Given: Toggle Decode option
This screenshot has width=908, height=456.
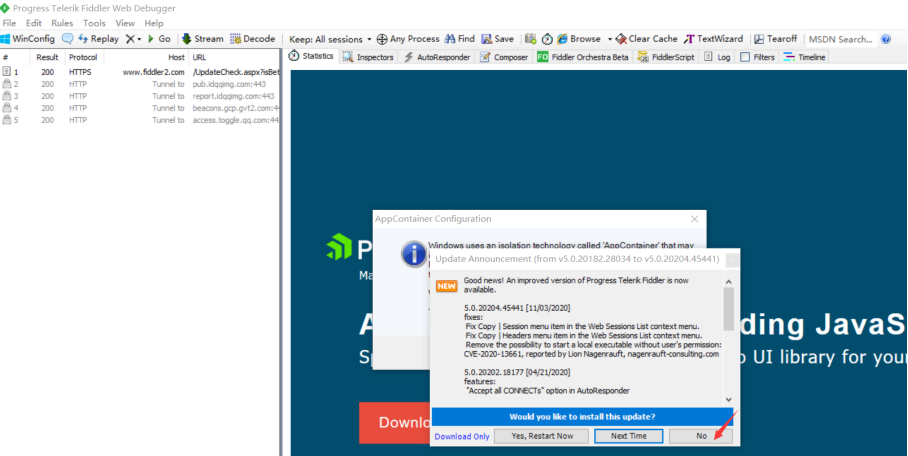Looking at the screenshot, I should point(252,39).
